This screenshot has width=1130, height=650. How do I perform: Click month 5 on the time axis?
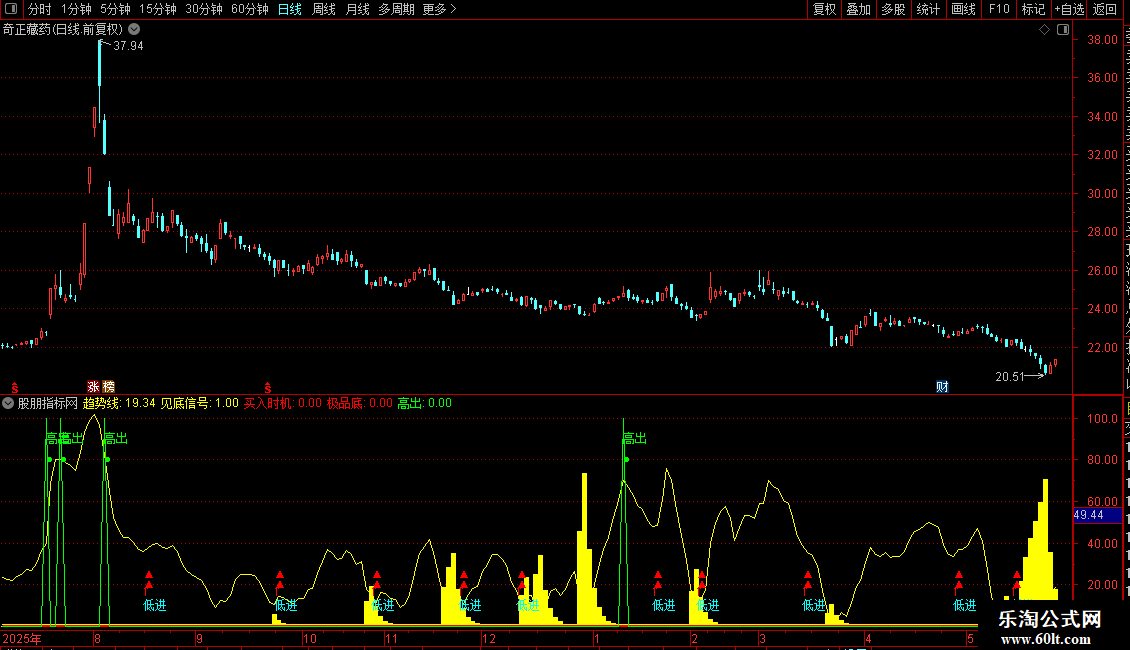pyautogui.click(x=970, y=638)
